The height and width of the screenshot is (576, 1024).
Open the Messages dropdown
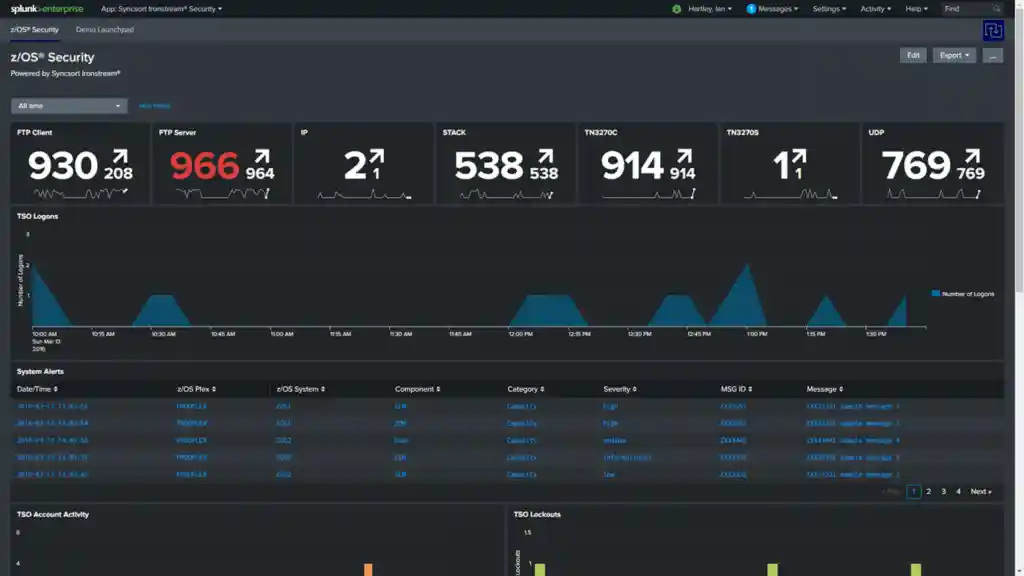[778, 9]
